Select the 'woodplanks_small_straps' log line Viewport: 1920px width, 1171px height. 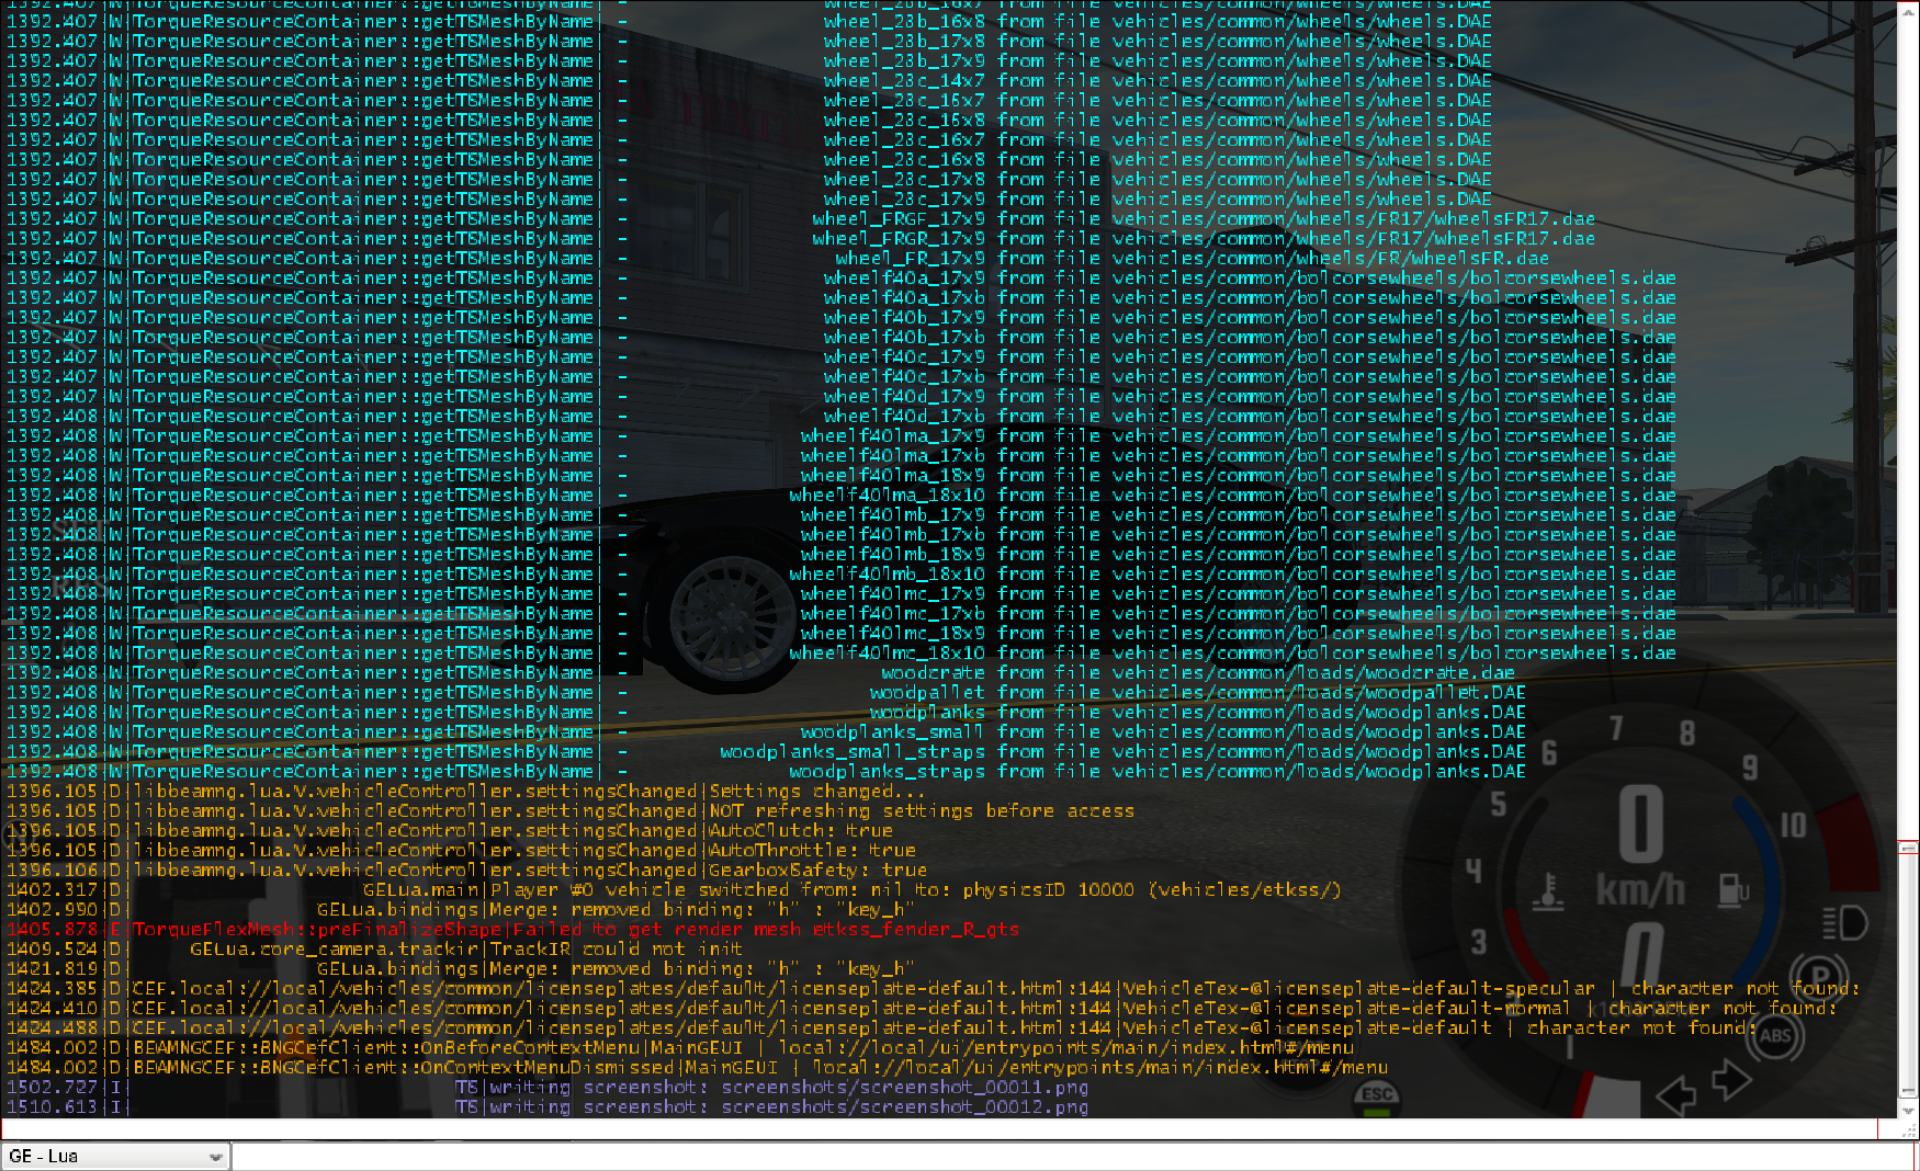[766, 752]
